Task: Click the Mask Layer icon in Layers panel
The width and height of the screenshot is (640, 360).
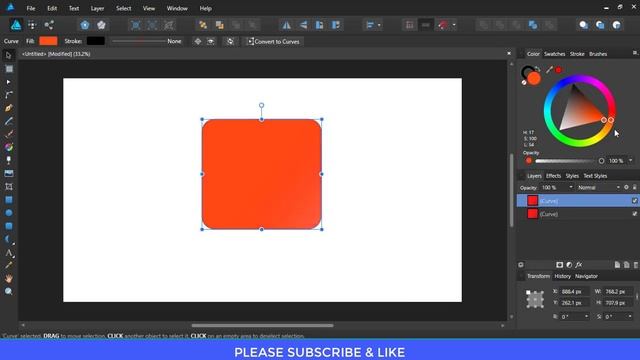Action: (x=560, y=265)
